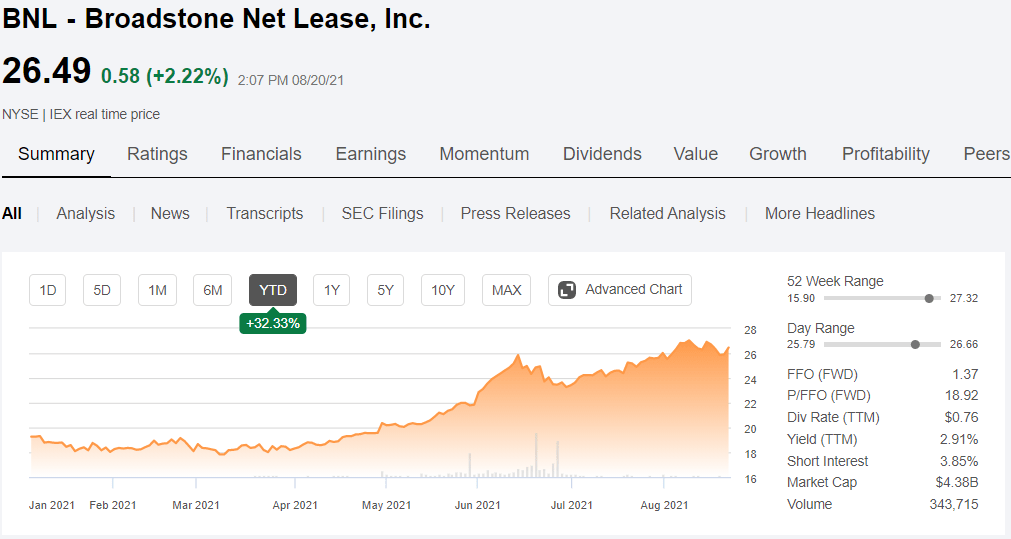This screenshot has width=1011, height=539.
Task: Select the 1Y chart range
Action: (331, 290)
